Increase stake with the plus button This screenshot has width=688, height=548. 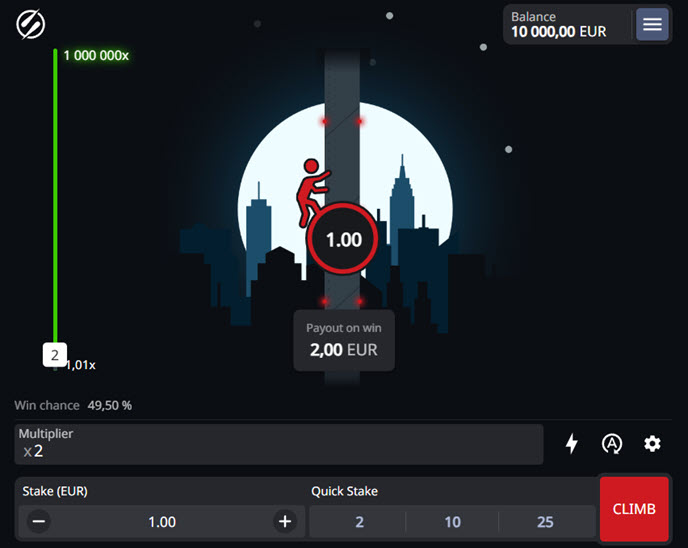(285, 521)
